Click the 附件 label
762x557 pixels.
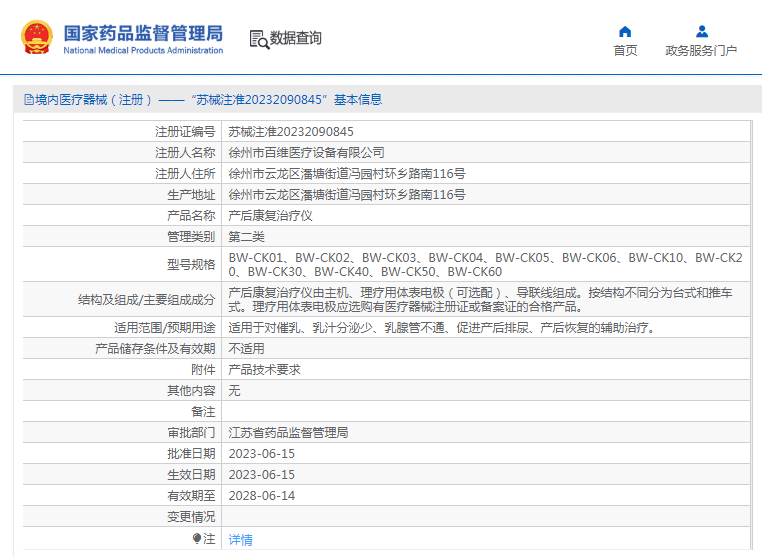[x=203, y=369]
